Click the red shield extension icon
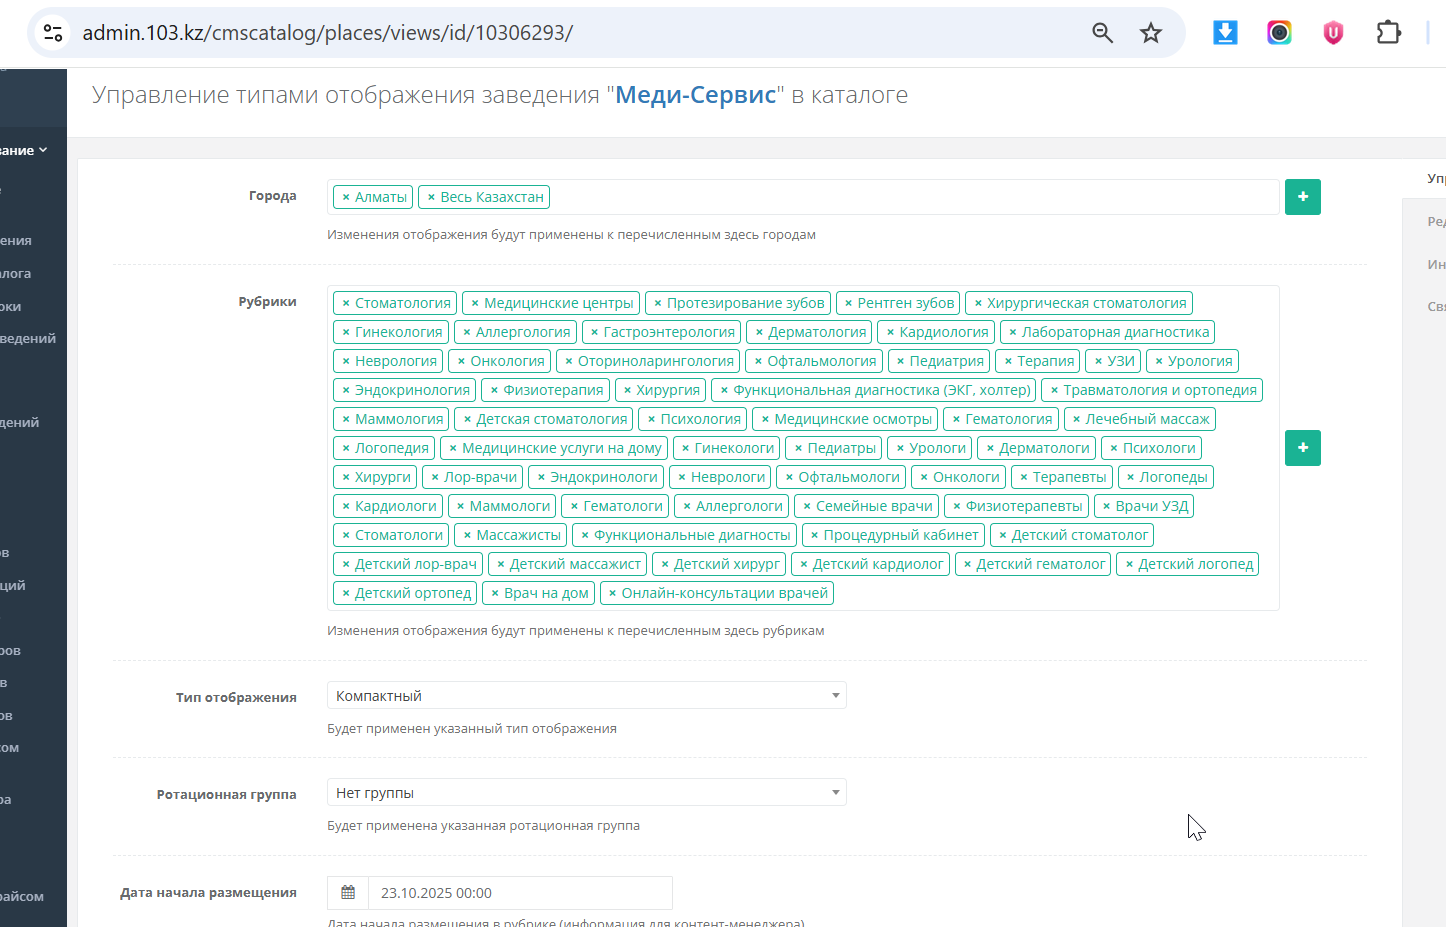 tap(1333, 33)
